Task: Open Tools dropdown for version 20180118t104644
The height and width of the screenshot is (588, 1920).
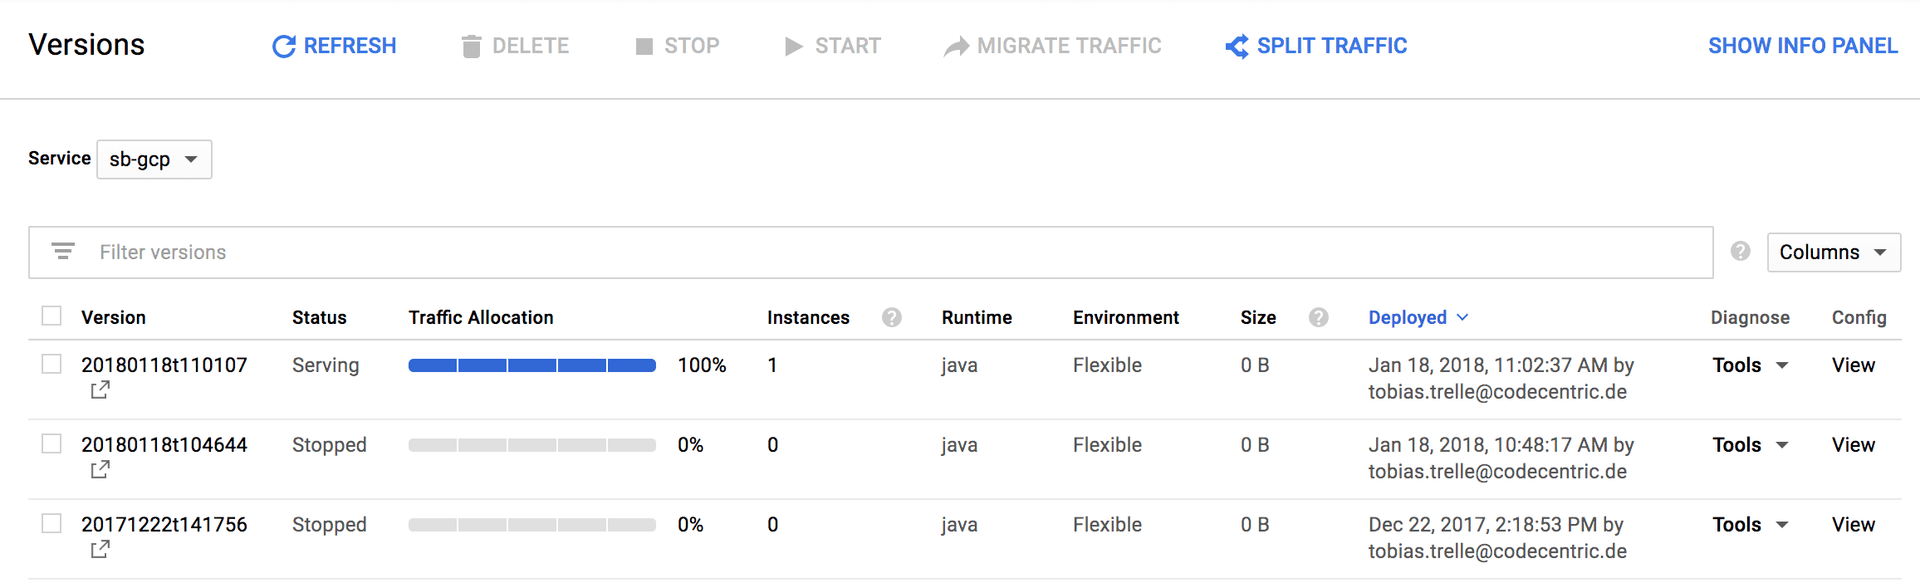Action: coord(1750,445)
